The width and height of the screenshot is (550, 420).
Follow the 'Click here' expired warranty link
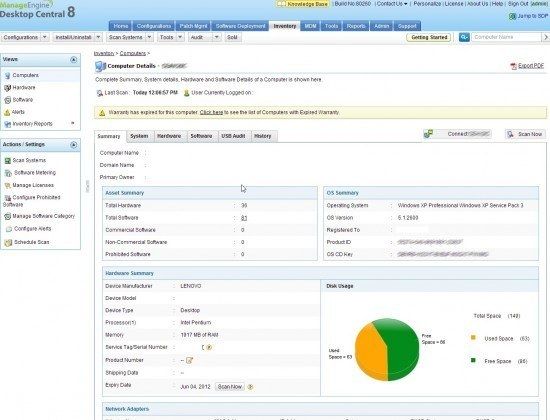point(211,113)
